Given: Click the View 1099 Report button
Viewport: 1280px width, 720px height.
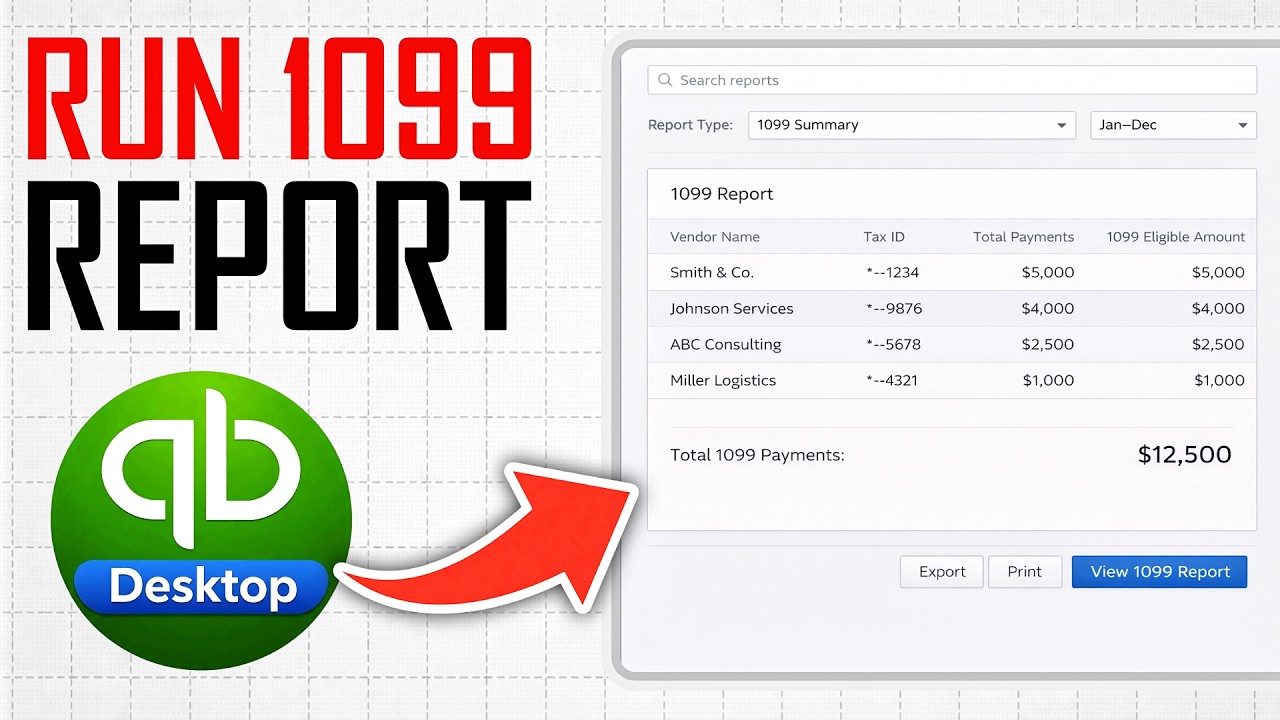Looking at the screenshot, I should coord(1160,572).
